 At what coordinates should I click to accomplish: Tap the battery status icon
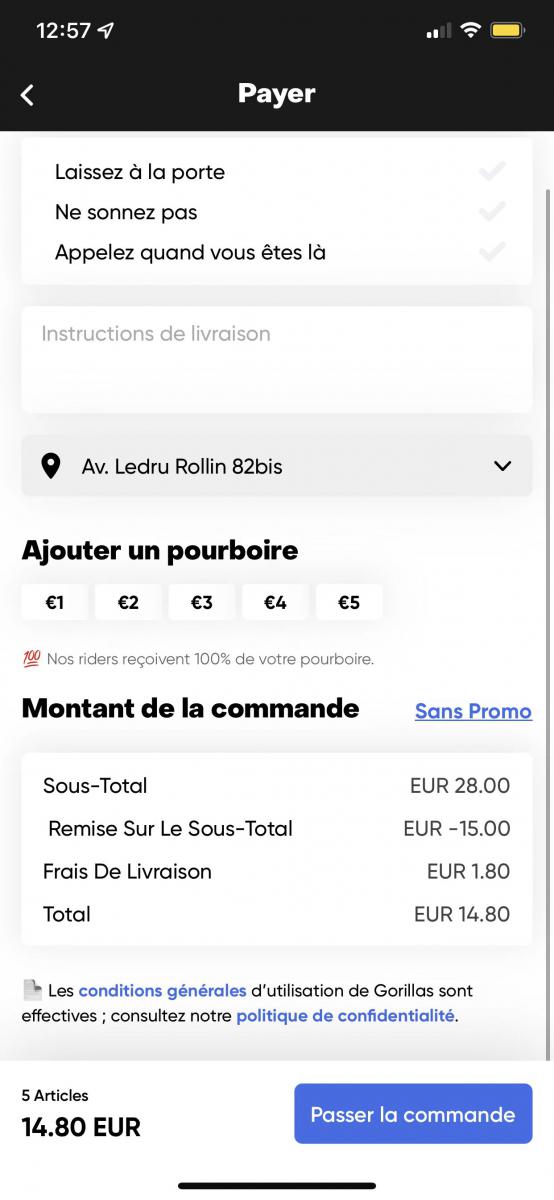(507, 31)
